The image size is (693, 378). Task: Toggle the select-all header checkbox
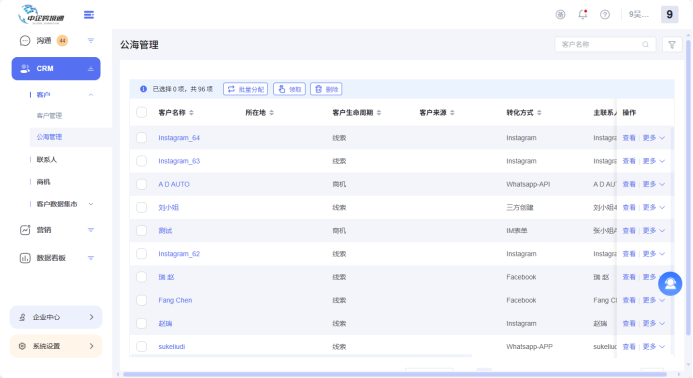tap(141, 112)
